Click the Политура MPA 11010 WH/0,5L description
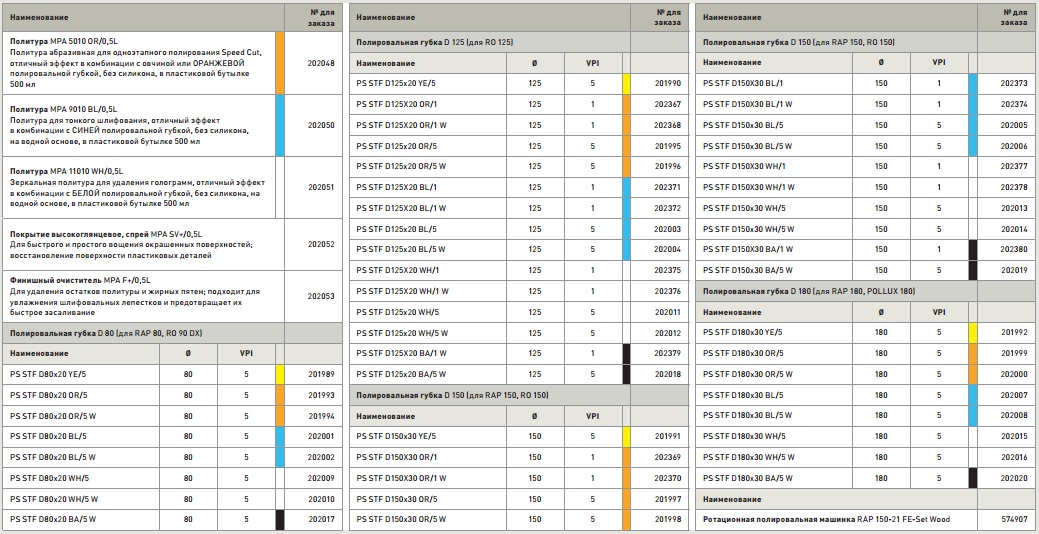The image size is (1039, 534). 138,187
